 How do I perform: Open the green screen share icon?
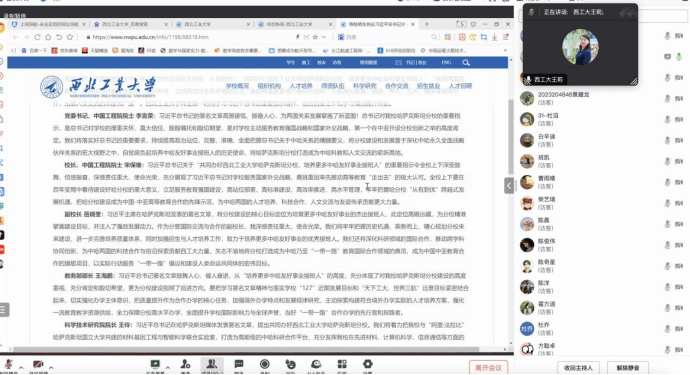point(155,364)
